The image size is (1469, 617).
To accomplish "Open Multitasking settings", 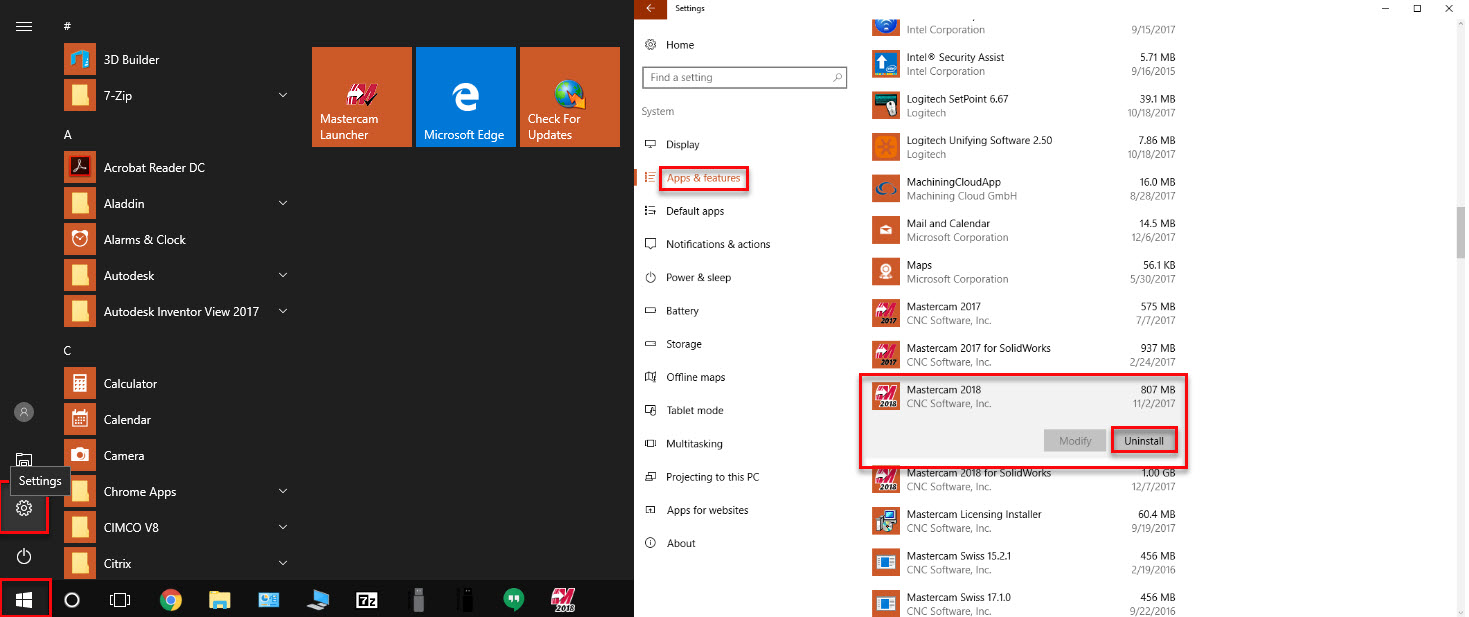I will [683, 444].
